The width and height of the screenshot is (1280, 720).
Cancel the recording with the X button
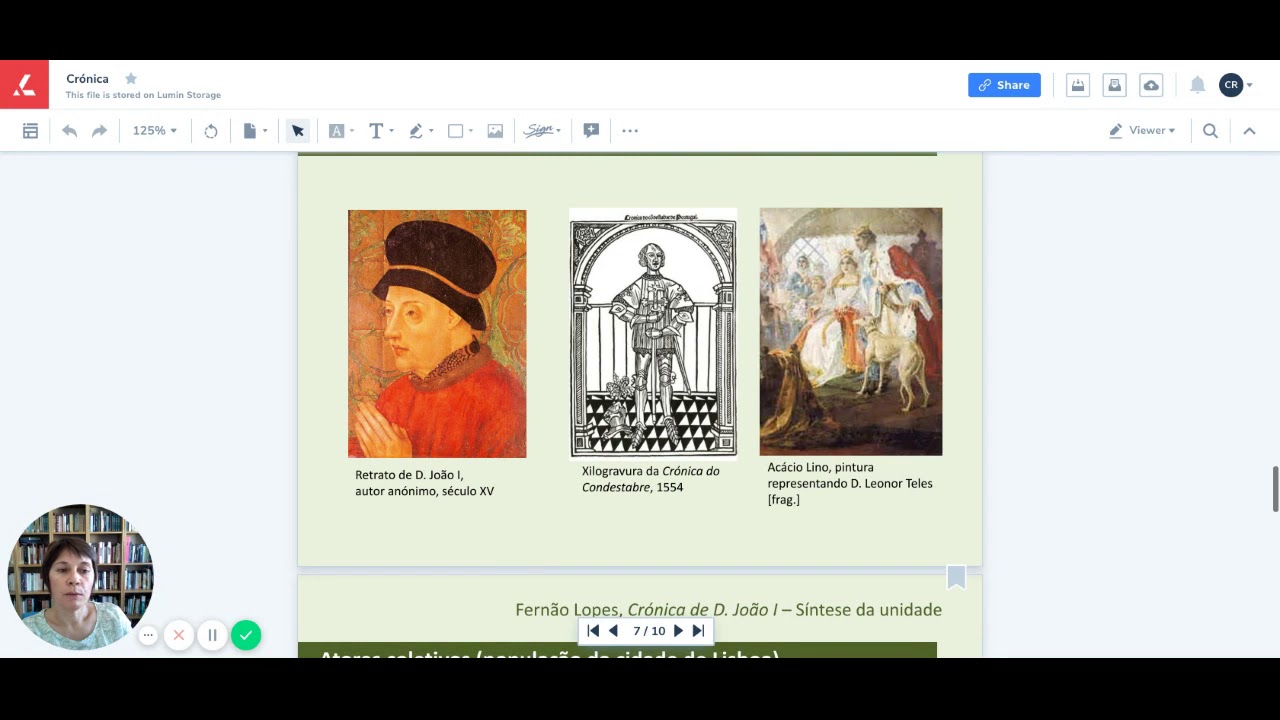(179, 635)
